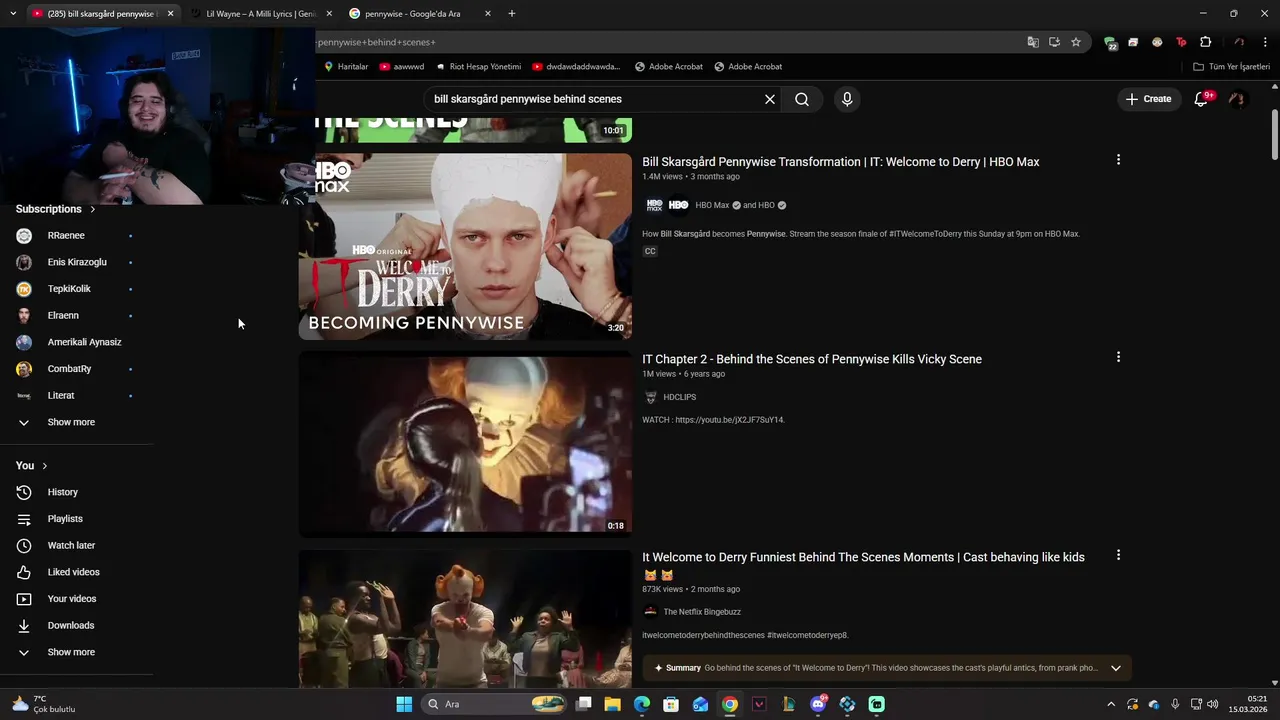
Task: Open Haritalar bookmark
Action: (346, 67)
